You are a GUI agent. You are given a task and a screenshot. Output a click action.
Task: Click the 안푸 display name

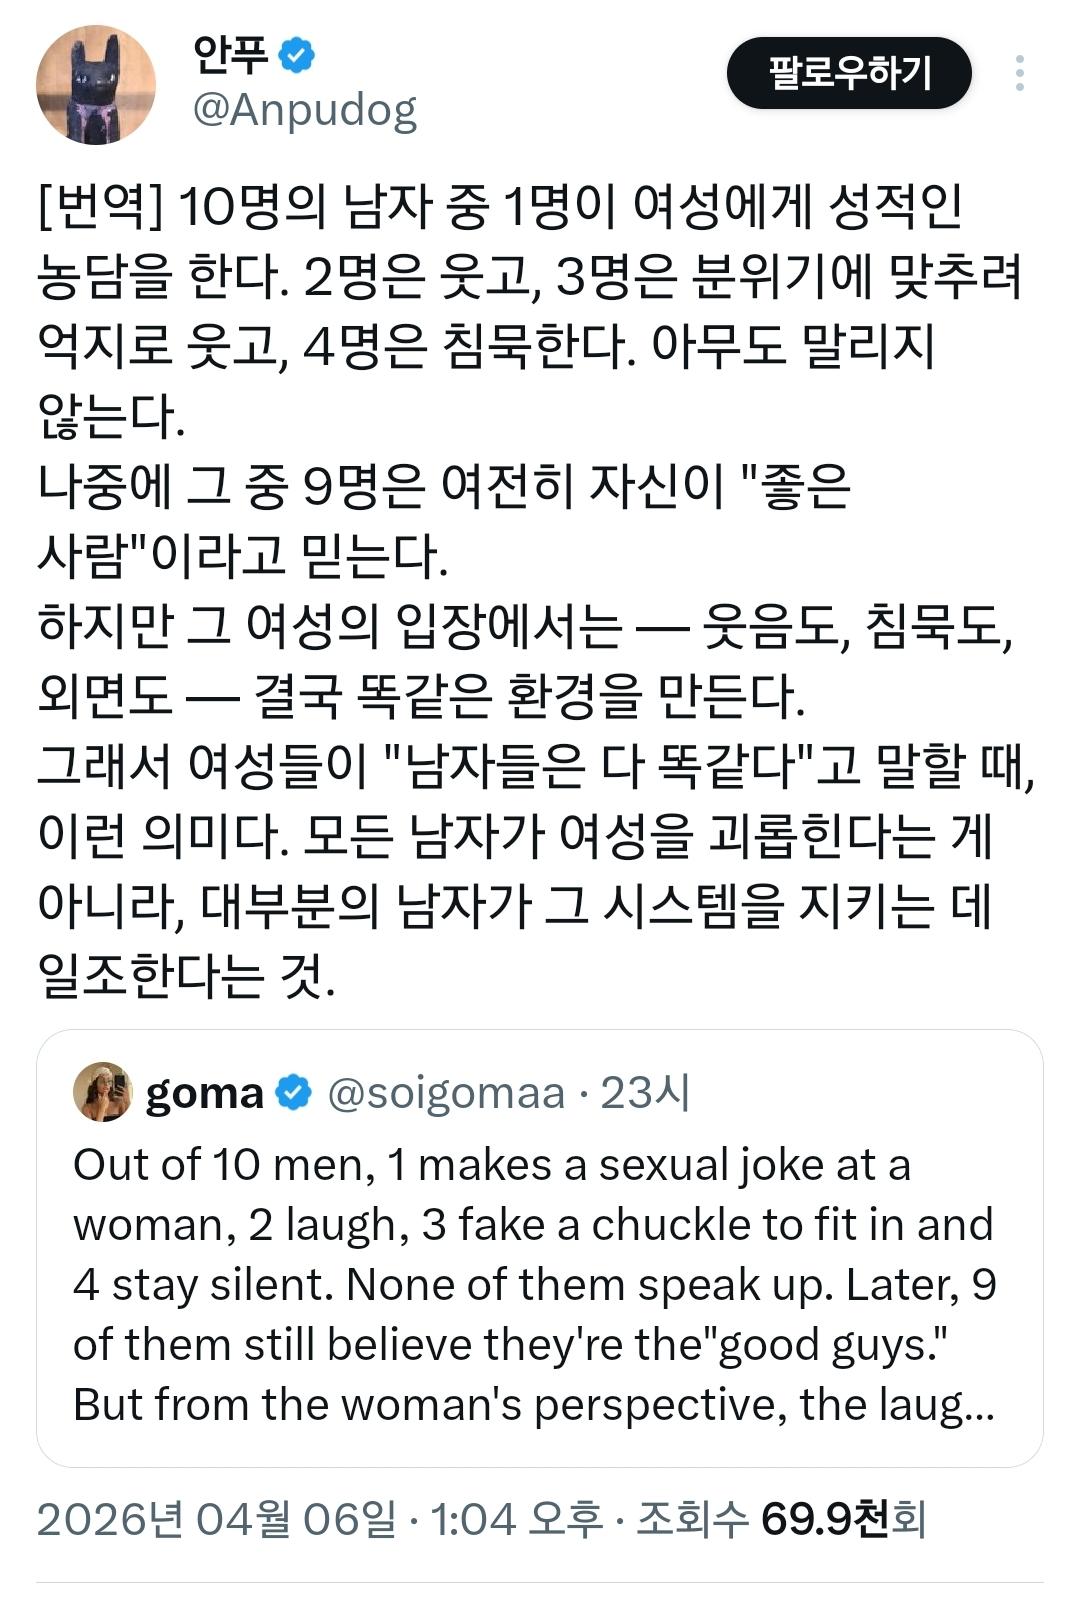pyautogui.click(x=230, y=55)
